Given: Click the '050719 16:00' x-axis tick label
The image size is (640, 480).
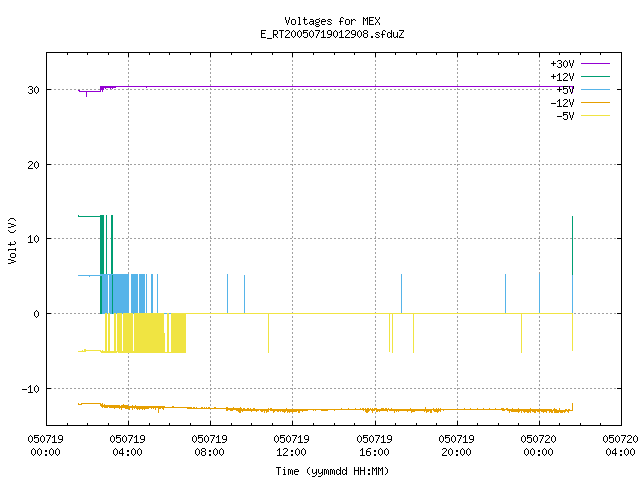Looking at the screenshot, I should pyautogui.click(x=374, y=445).
